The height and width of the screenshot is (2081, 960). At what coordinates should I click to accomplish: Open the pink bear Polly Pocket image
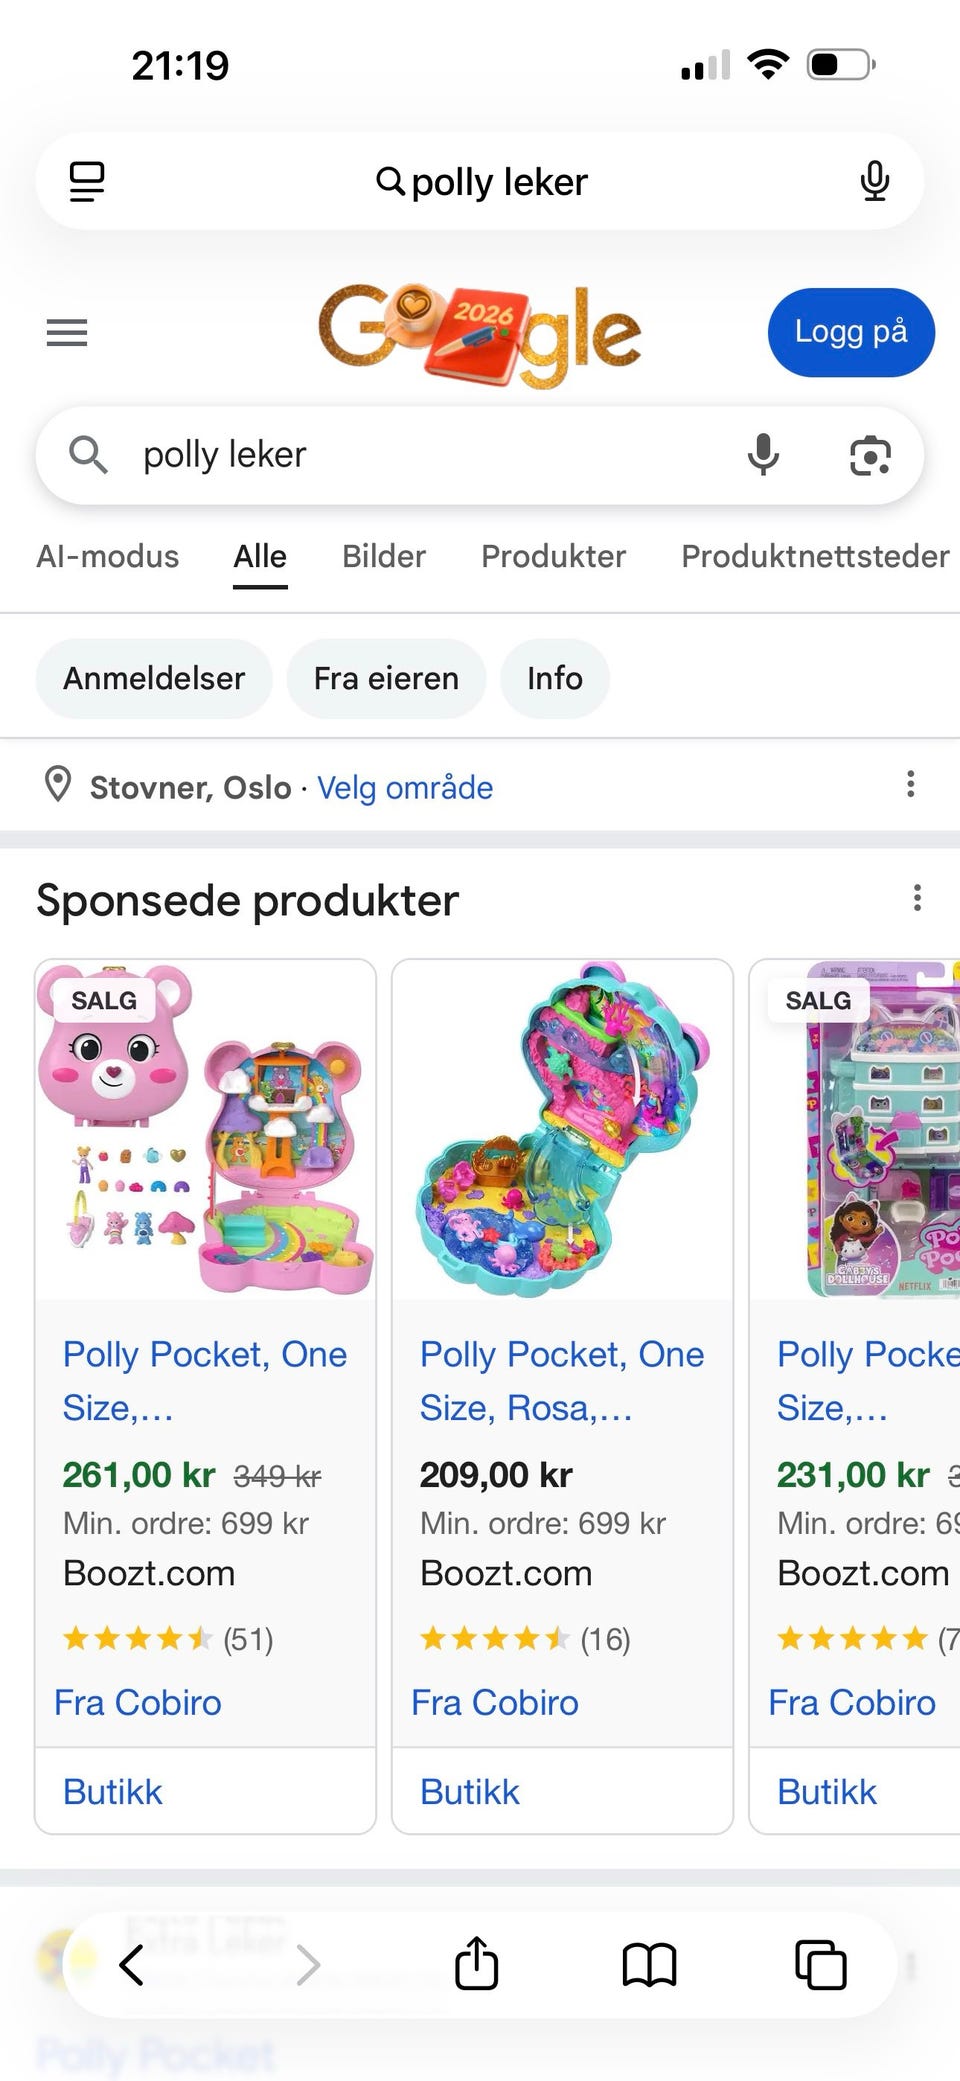206,1129
